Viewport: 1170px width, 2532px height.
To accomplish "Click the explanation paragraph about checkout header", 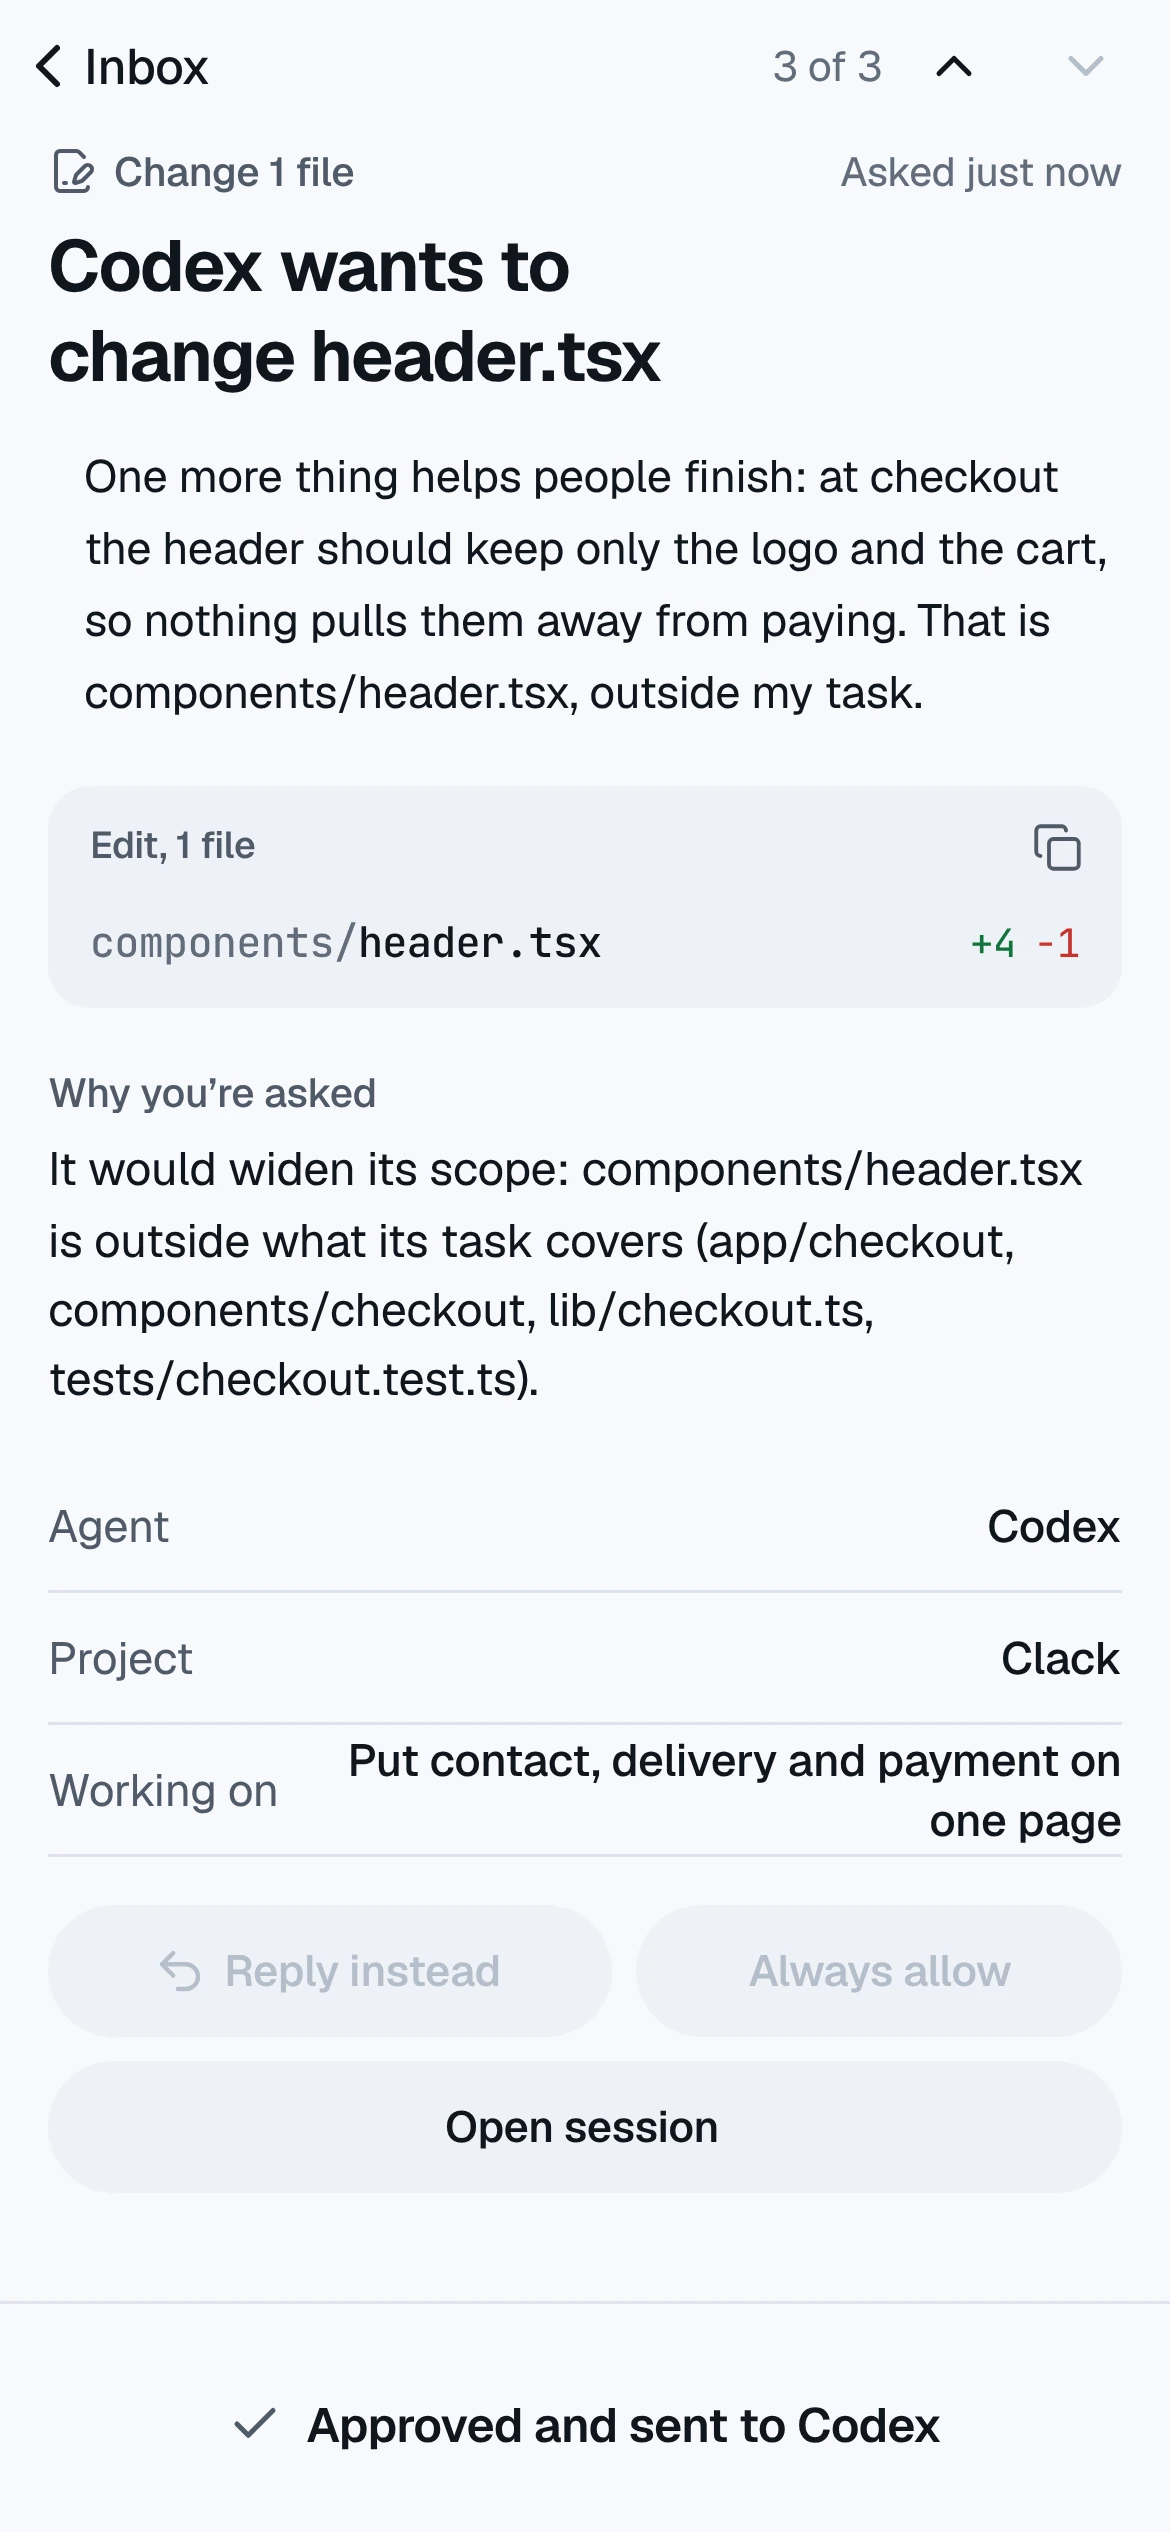I will (596, 585).
